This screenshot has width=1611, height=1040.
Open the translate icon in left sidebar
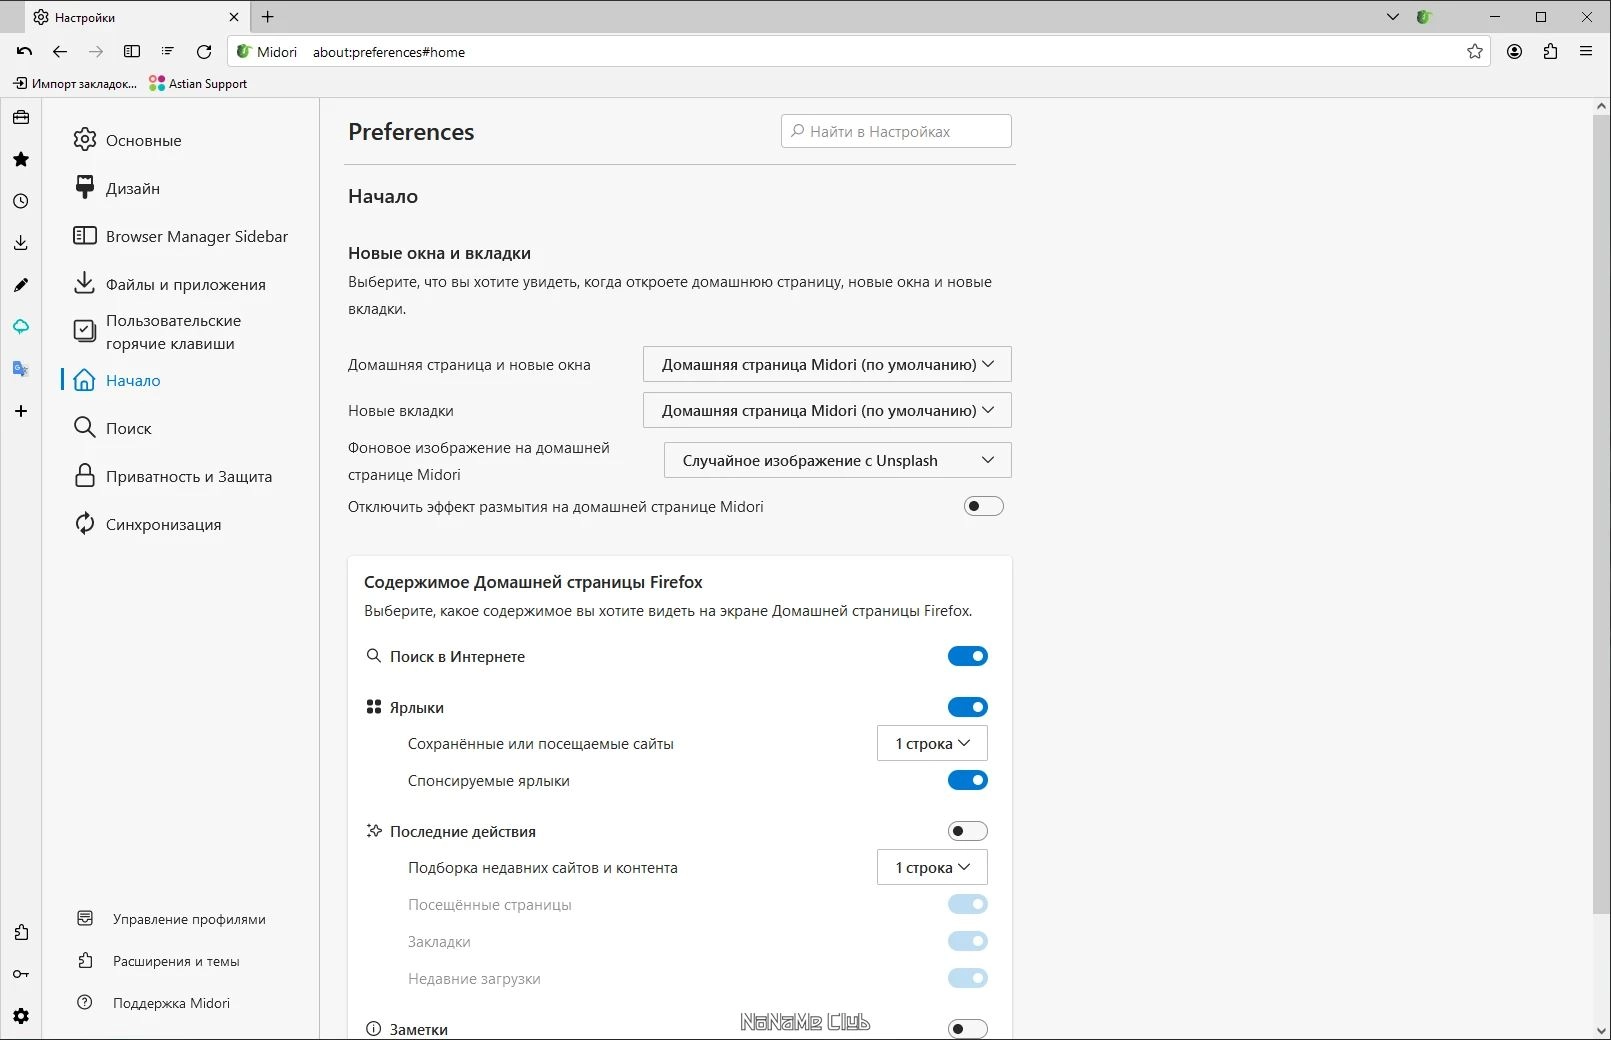(x=21, y=369)
